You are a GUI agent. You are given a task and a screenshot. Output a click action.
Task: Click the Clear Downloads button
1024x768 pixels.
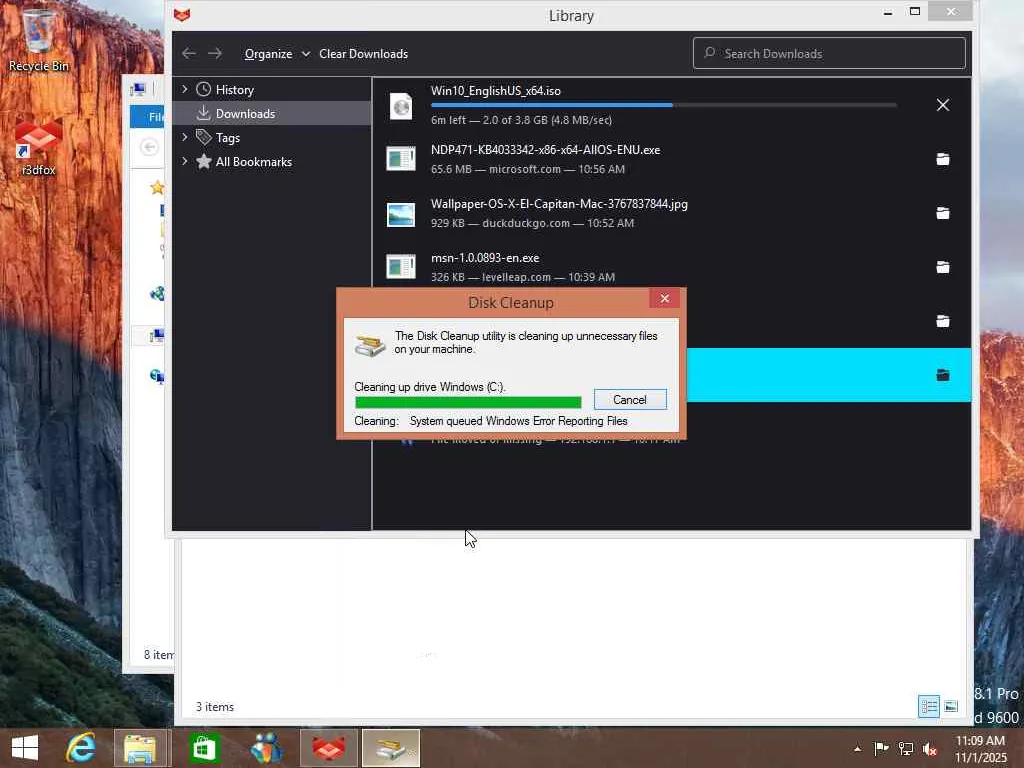[x=363, y=54]
